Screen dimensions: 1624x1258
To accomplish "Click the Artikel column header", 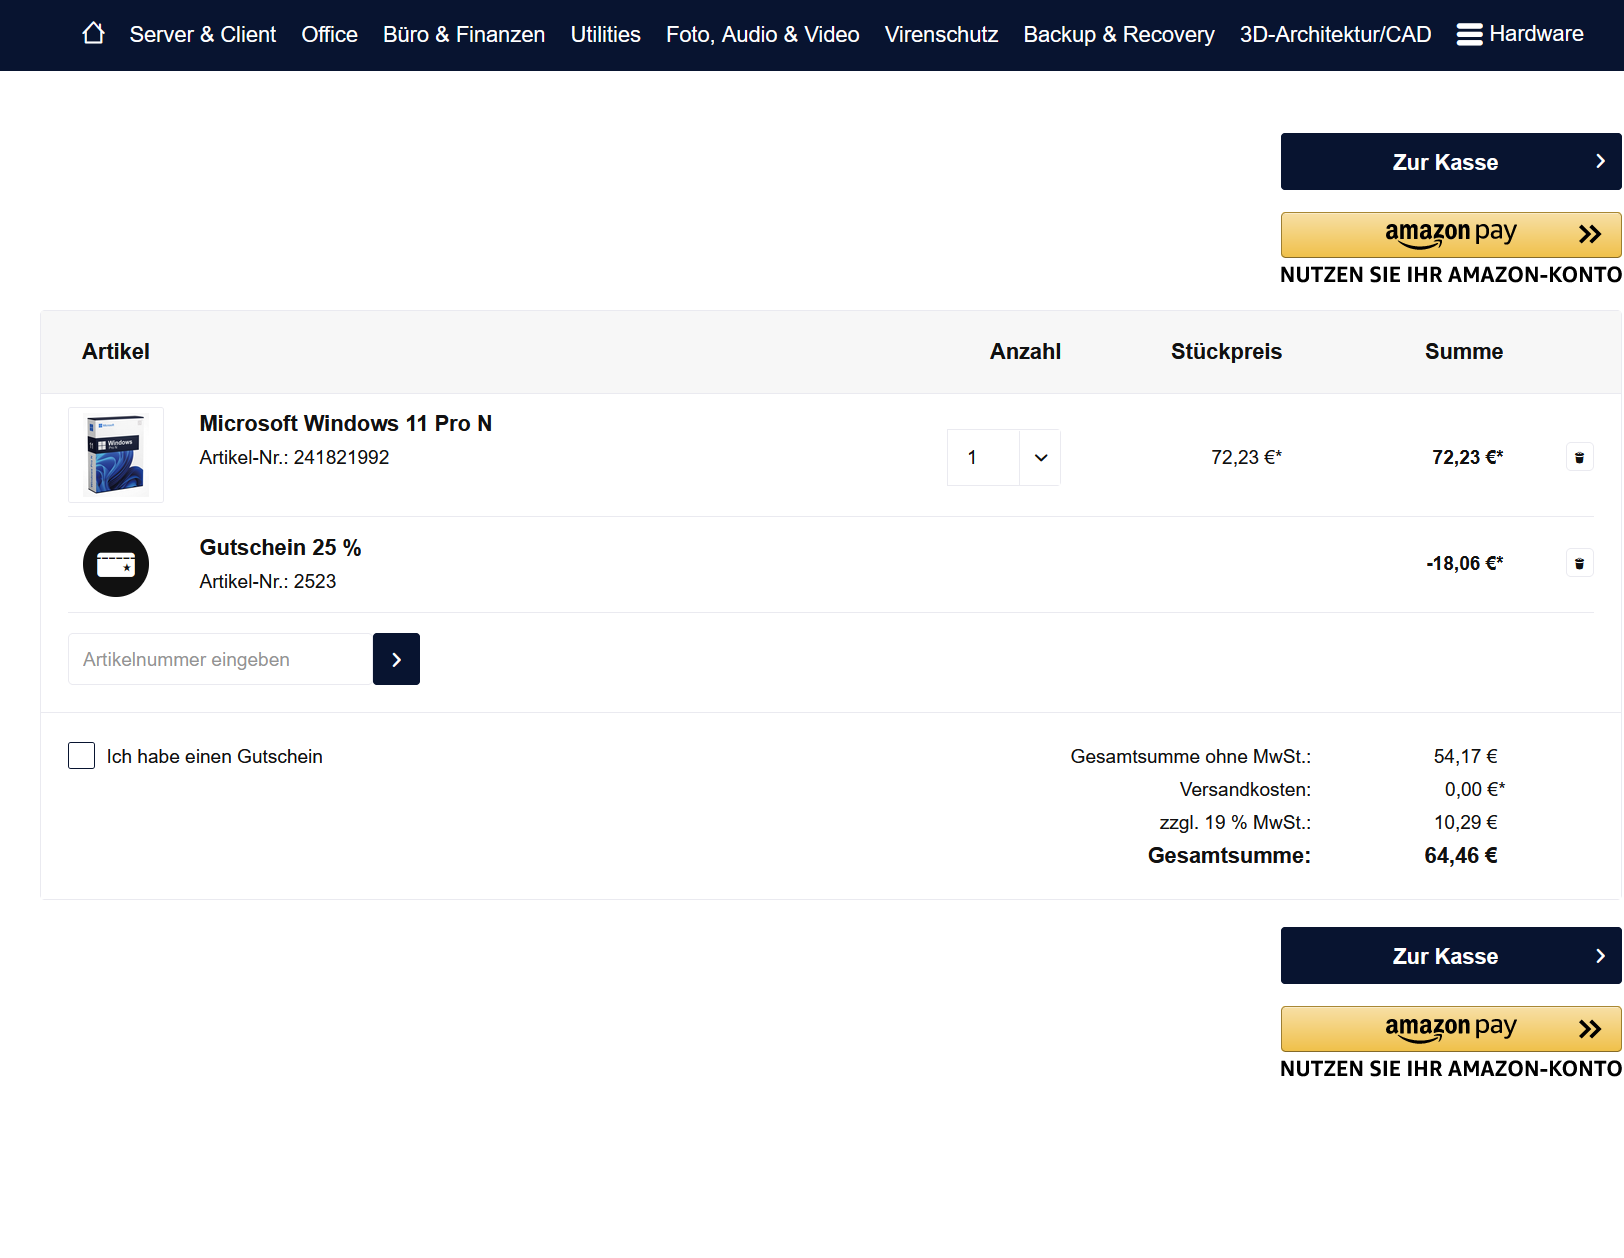I will tap(116, 351).
